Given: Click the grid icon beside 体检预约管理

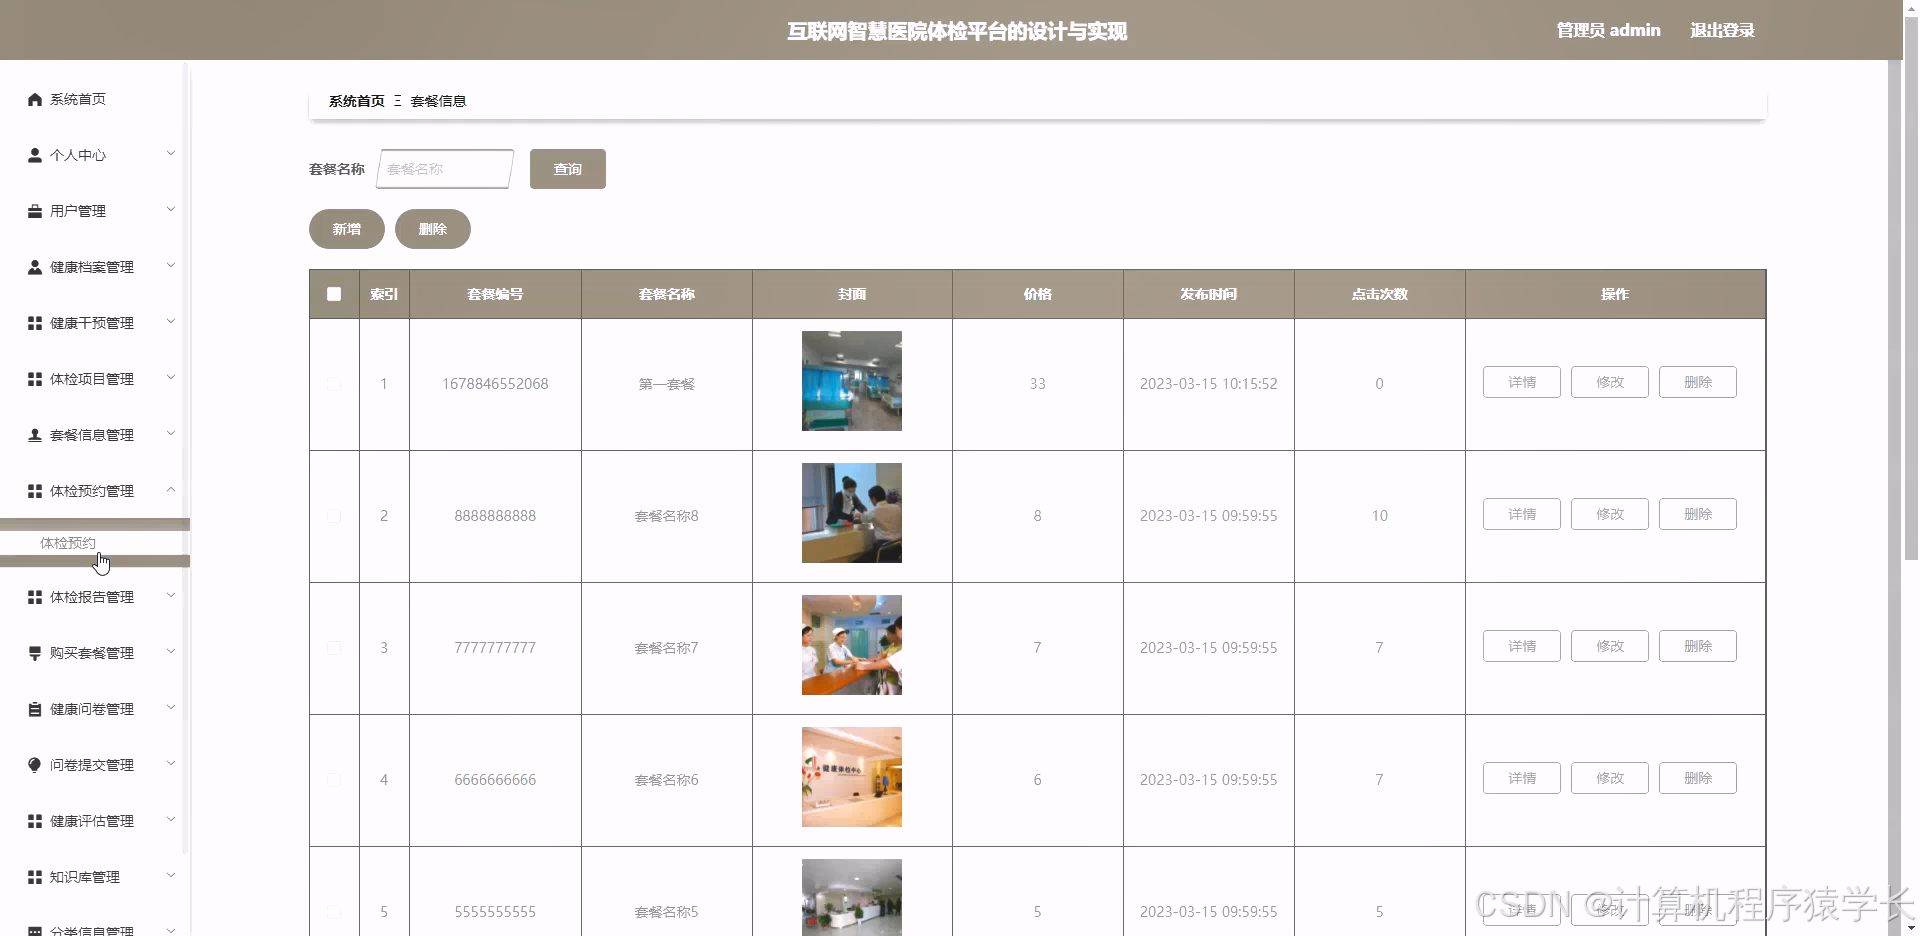Looking at the screenshot, I should click(x=35, y=491).
